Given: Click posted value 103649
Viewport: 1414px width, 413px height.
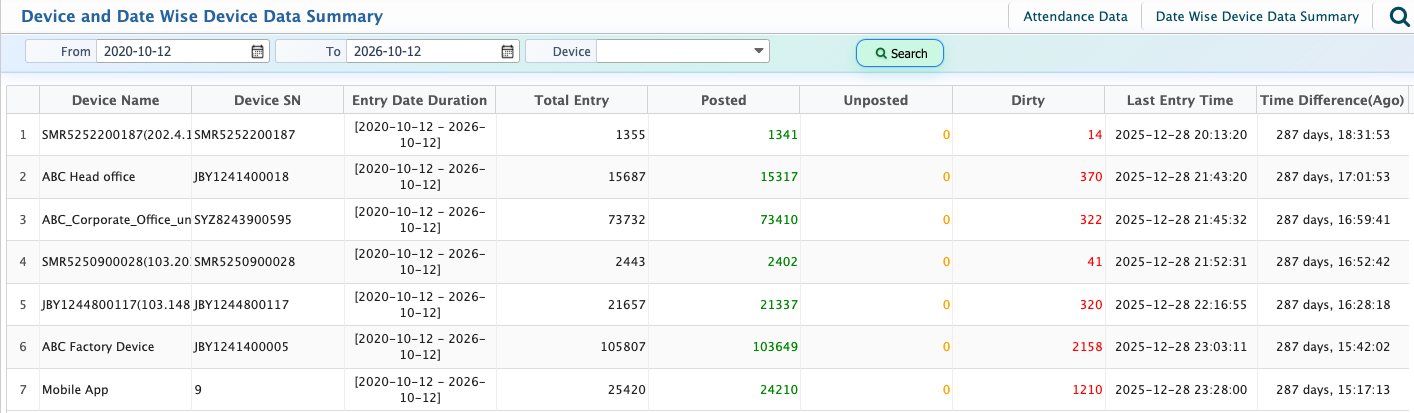Looking at the screenshot, I should 775,347.
